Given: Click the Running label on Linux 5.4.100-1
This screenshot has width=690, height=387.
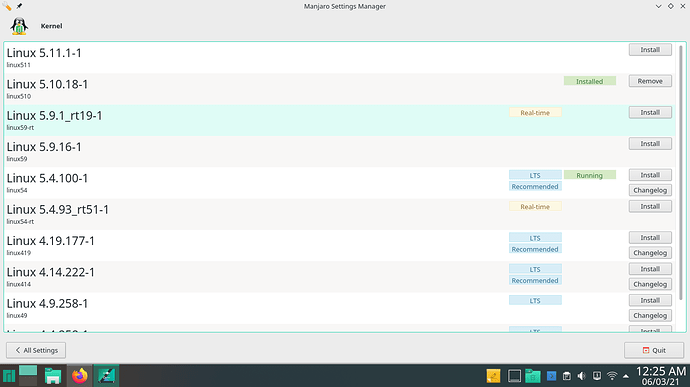Looking at the screenshot, I should click(590, 175).
